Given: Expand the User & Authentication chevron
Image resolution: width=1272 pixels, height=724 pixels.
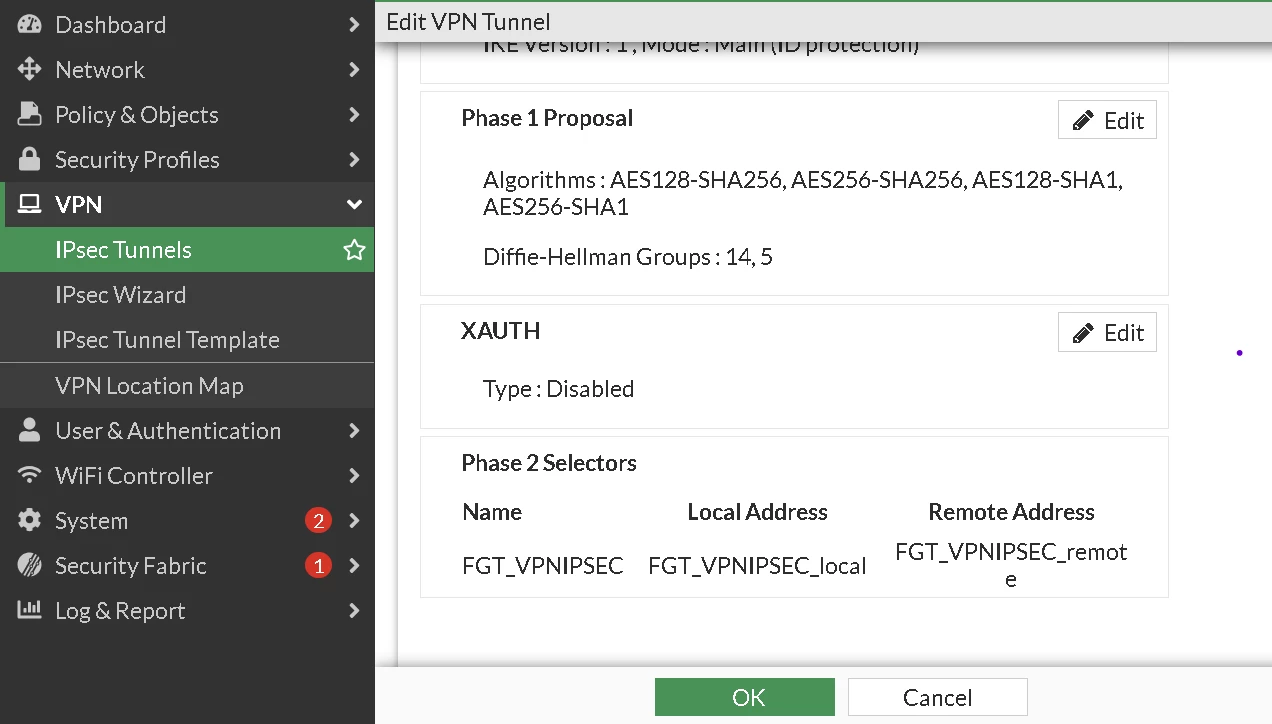Looking at the screenshot, I should (x=354, y=431).
